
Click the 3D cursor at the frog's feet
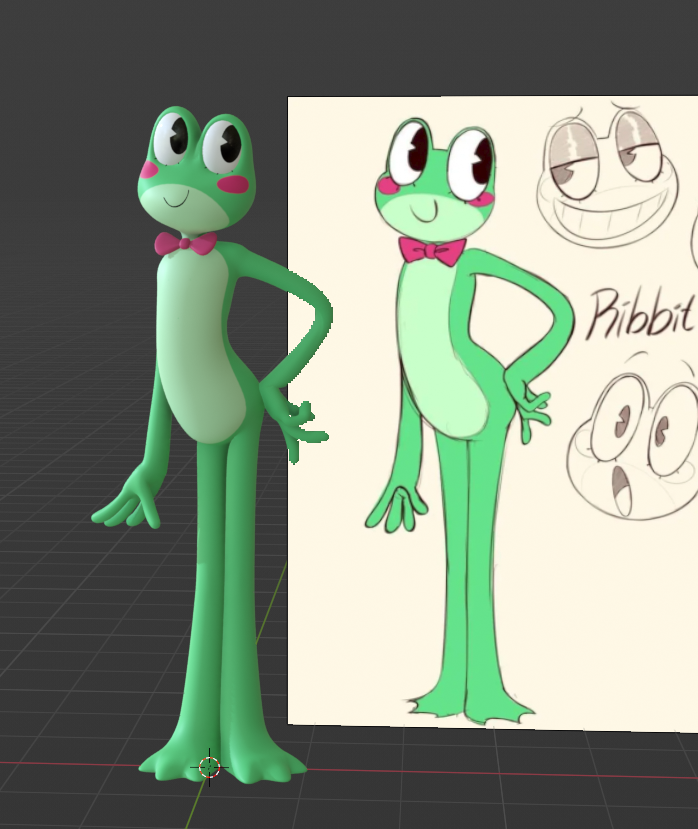click(x=209, y=767)
